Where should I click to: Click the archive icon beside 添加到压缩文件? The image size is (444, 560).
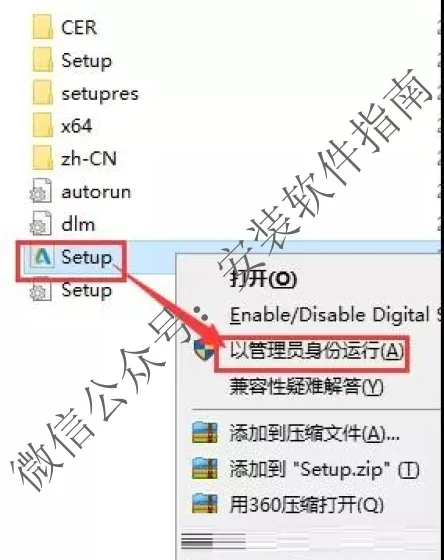[205, 433]
